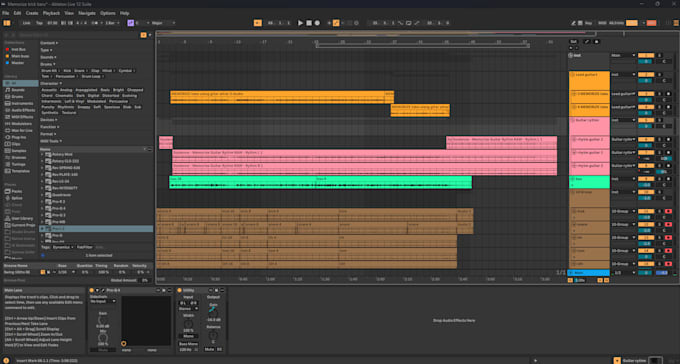Click the MIDI map mode button

[602, 23]
